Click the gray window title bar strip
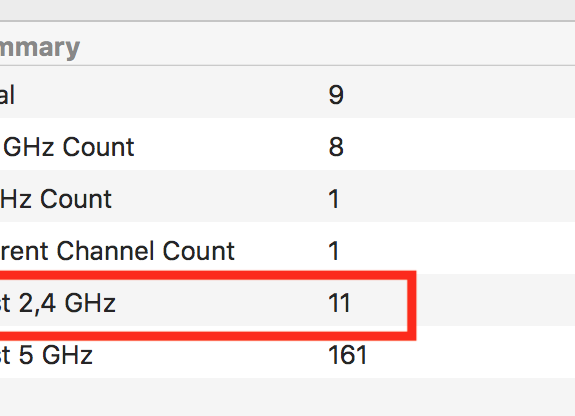Viewport: 575px width, 416px height. [x=288, y=10]
